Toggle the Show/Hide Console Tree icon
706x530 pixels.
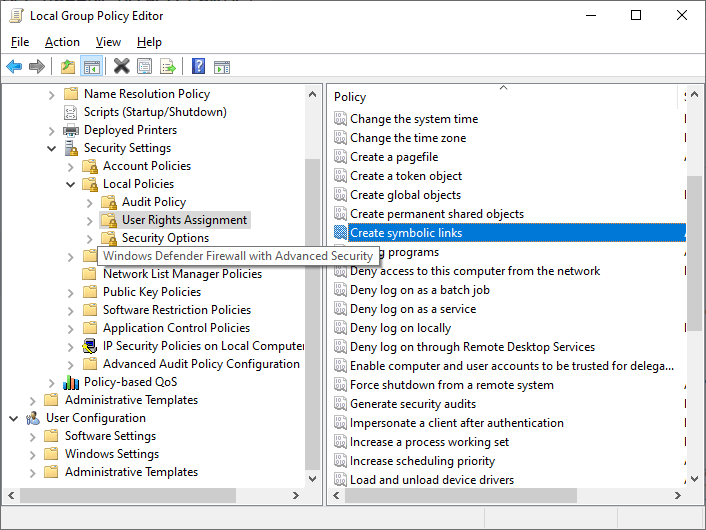(92, 67)
